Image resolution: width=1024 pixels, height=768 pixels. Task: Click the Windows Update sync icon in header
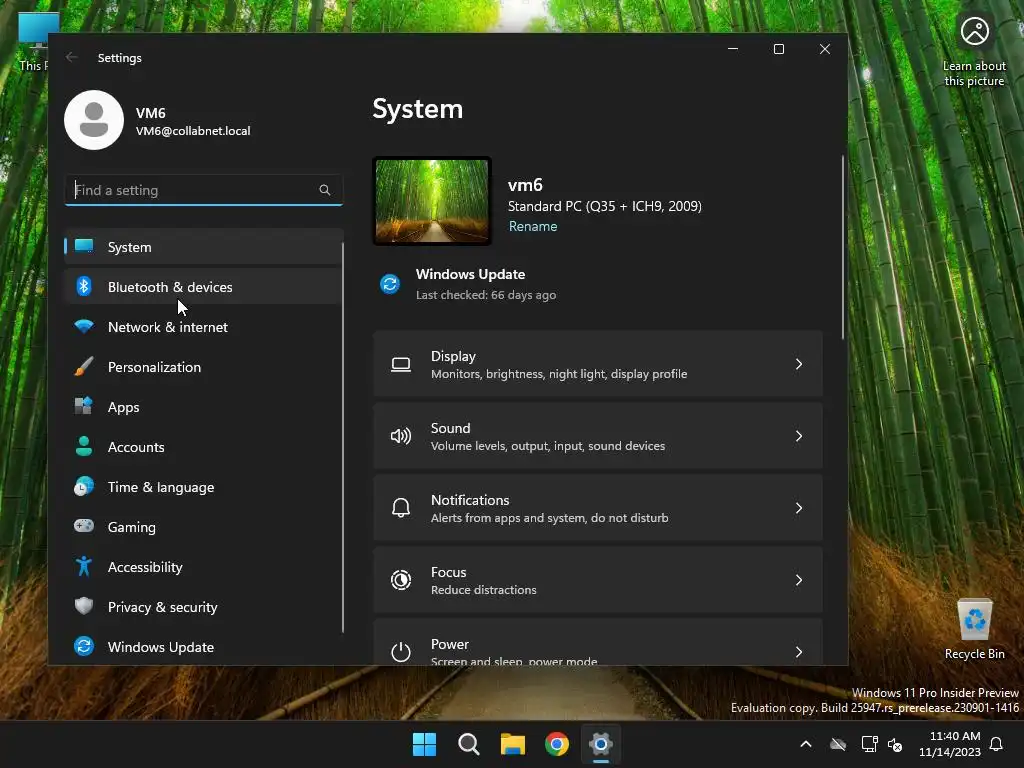coord(390,284)
